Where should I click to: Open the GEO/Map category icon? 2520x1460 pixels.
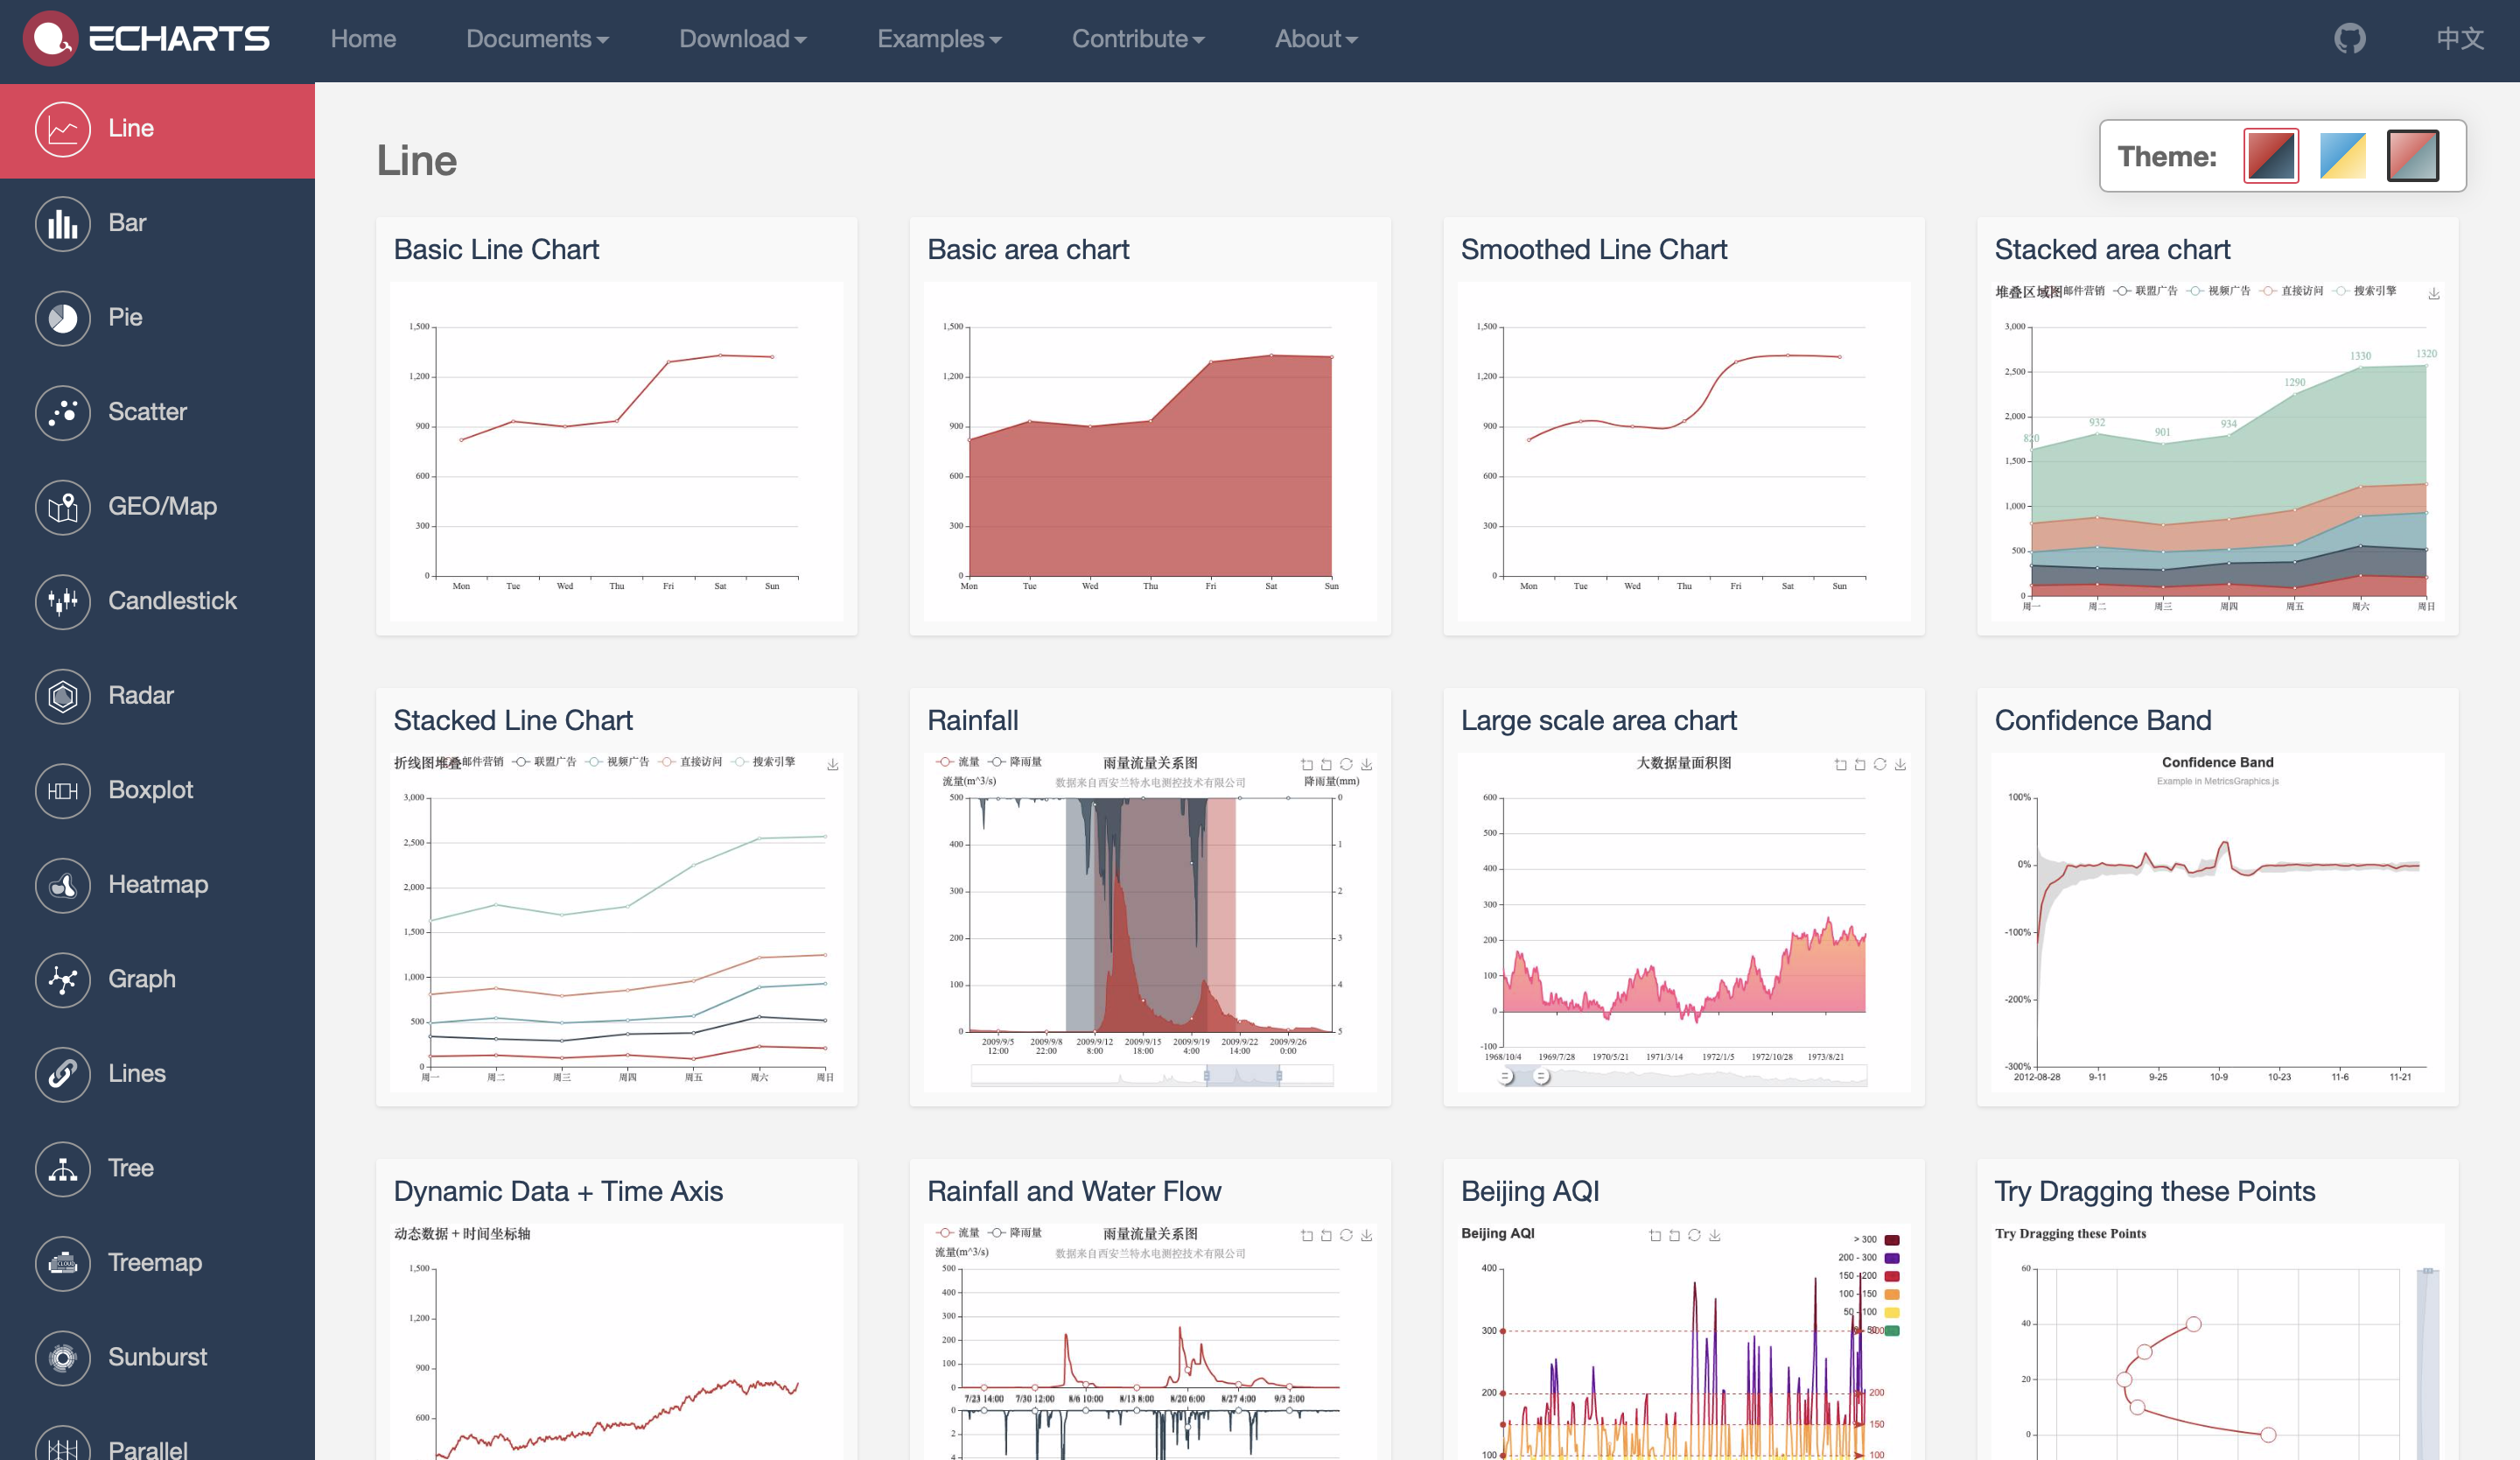click(x=62, y=507)
